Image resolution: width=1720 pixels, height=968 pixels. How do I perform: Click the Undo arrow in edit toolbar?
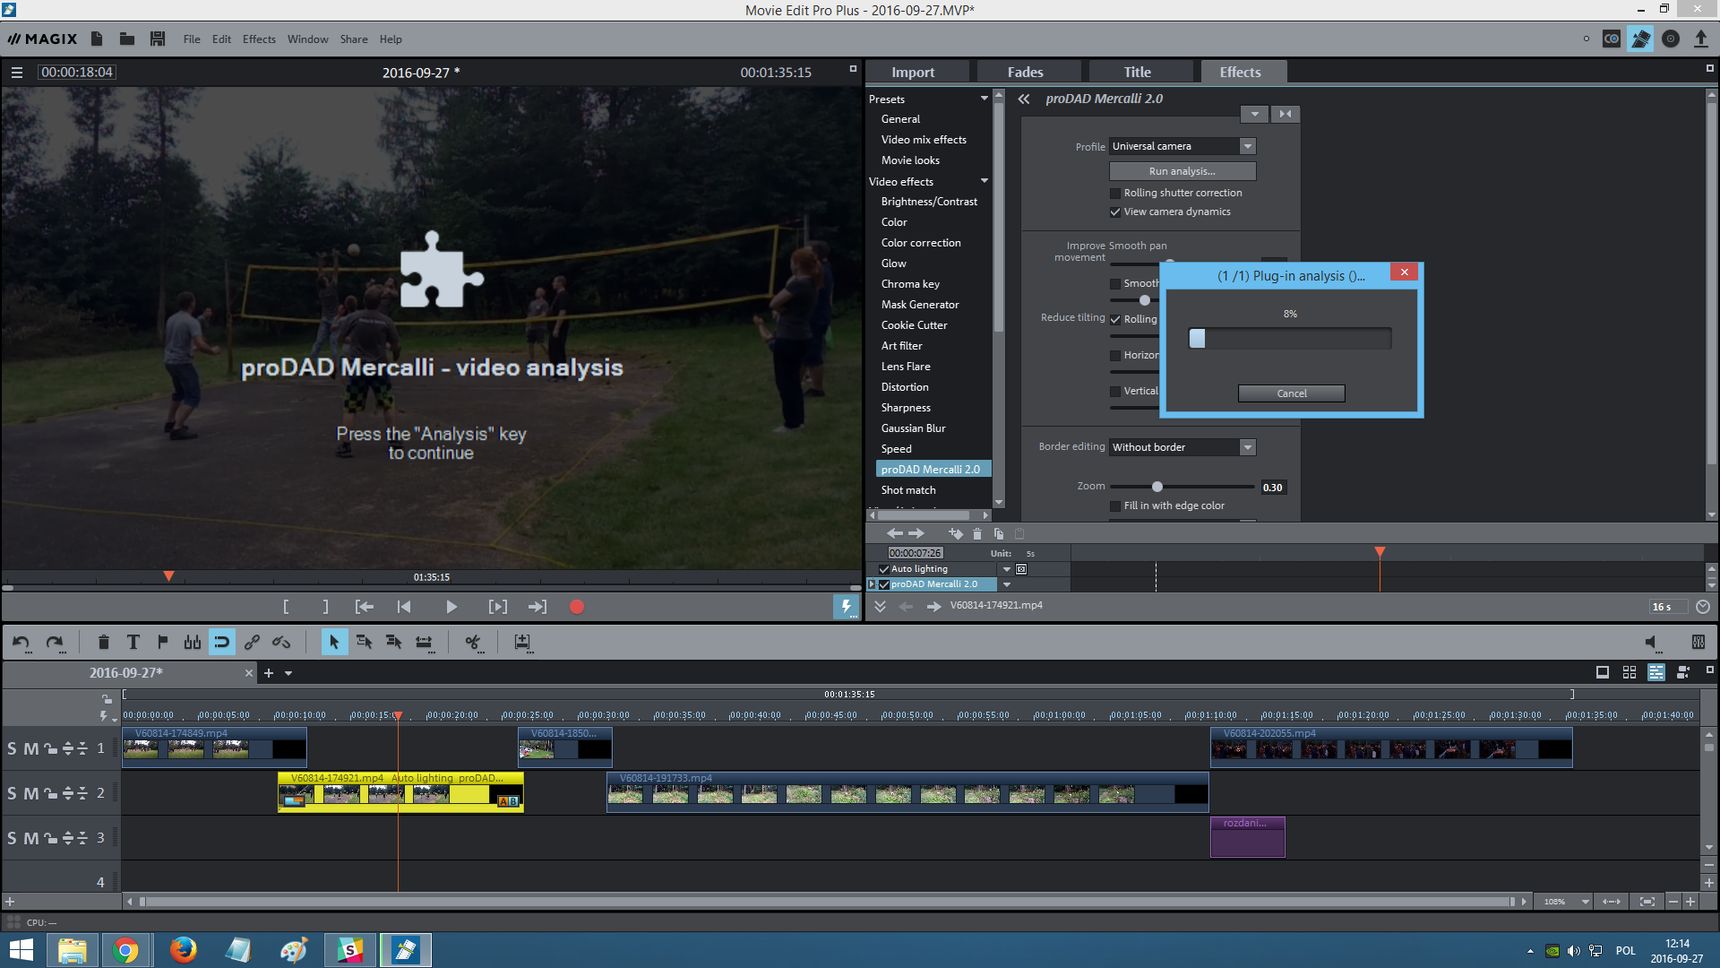tap(21, 642)
